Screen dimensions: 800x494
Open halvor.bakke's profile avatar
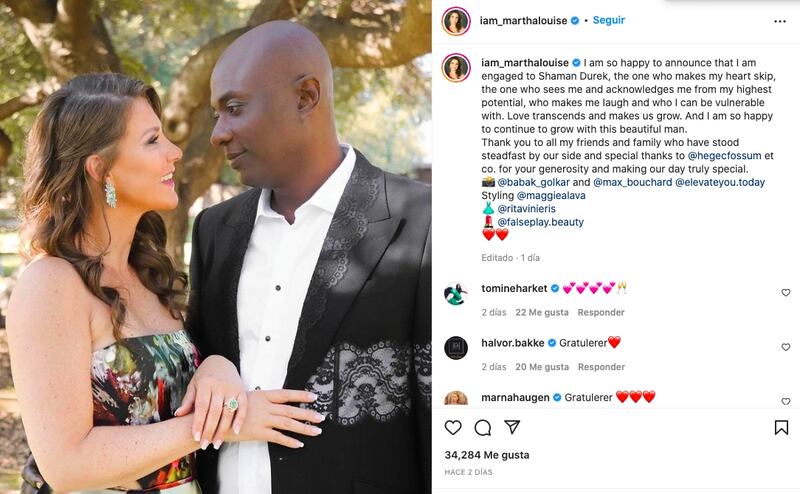456,348
